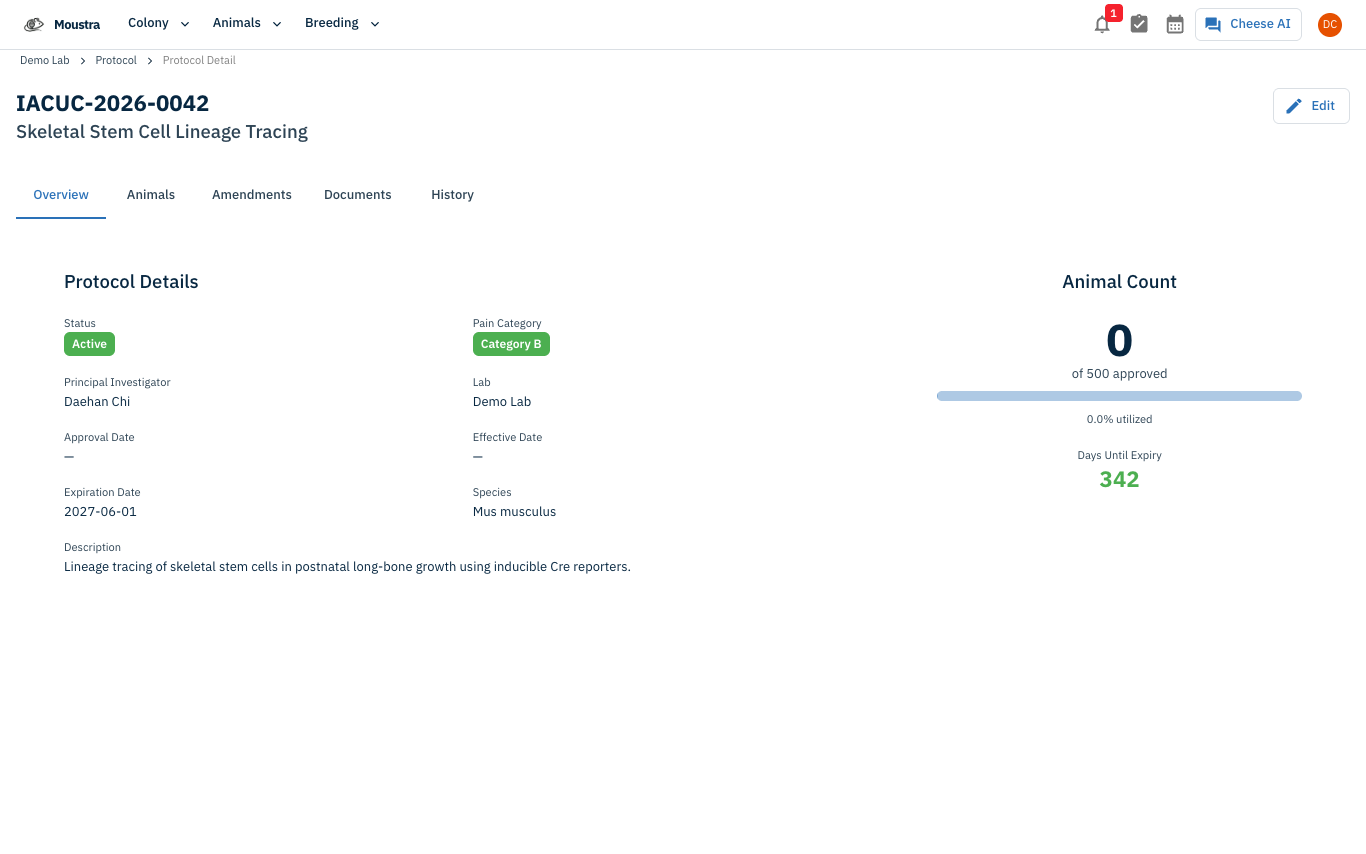Go to Demo Lab breadcrumb
Screen dimensions: 1366x854
click(45, 61)
